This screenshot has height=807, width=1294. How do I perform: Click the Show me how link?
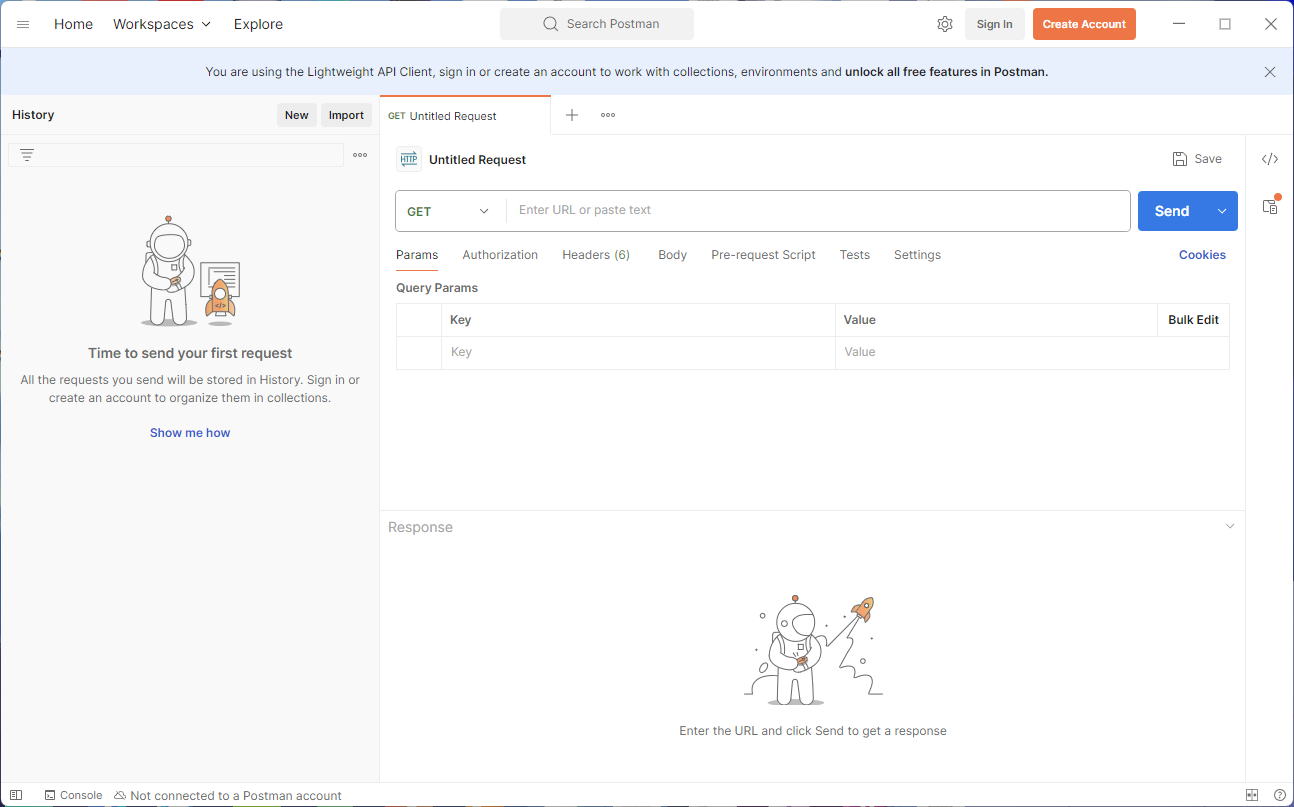click(190, 433)
